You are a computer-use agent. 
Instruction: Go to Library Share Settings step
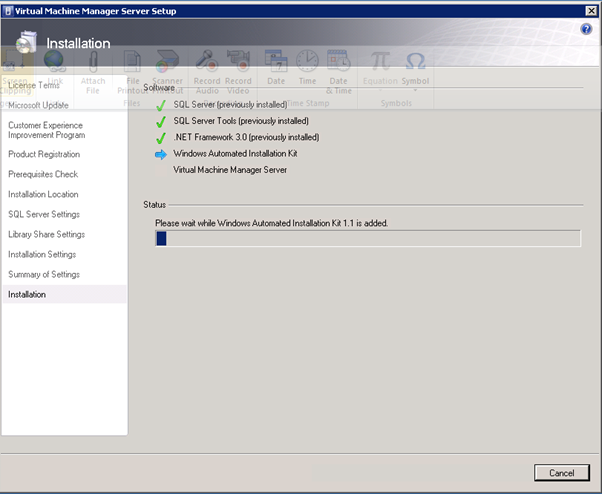(x=46, y=234)
